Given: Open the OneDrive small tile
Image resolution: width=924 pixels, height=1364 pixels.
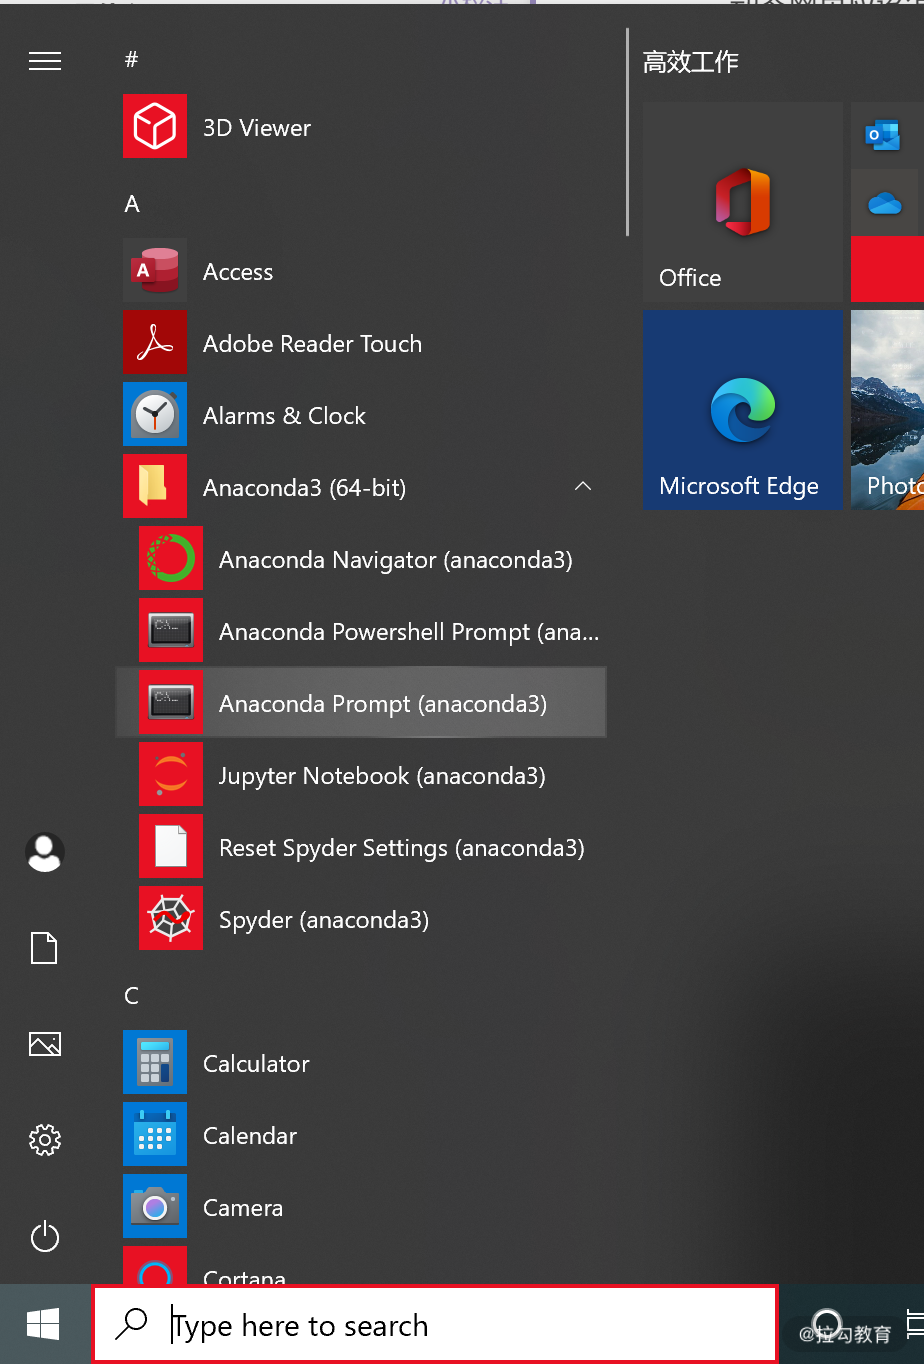Looking at the screenshot, I should pyautogui.click(x=884, y=203).
